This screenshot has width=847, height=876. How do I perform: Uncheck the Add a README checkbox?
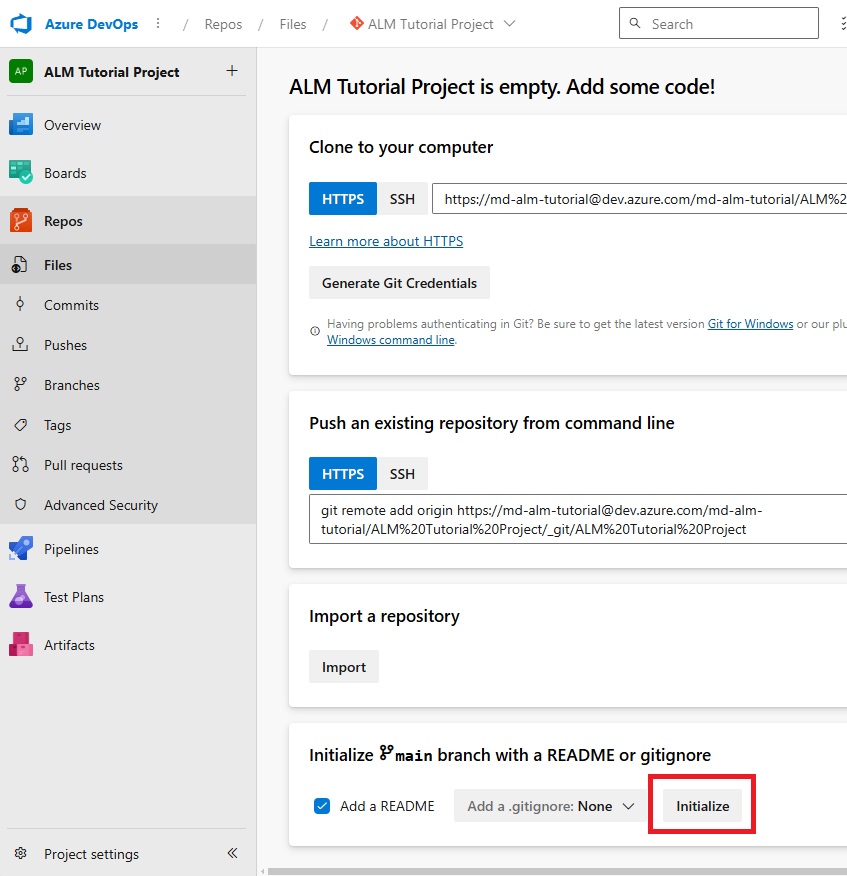(322, 806)
